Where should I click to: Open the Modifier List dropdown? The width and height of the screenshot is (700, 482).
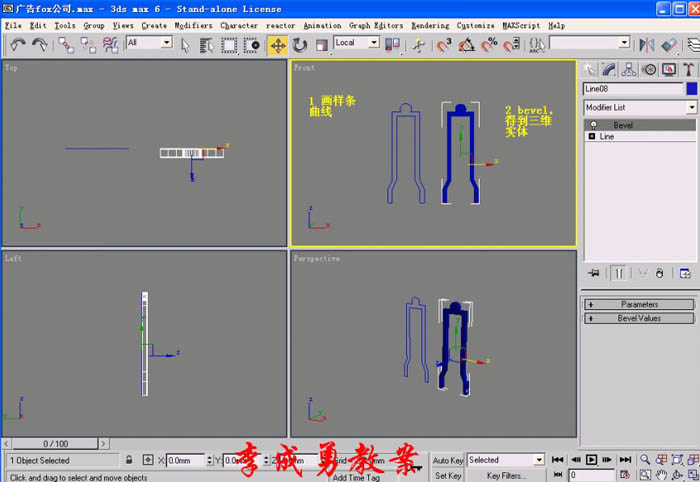[x=640, y=108]
